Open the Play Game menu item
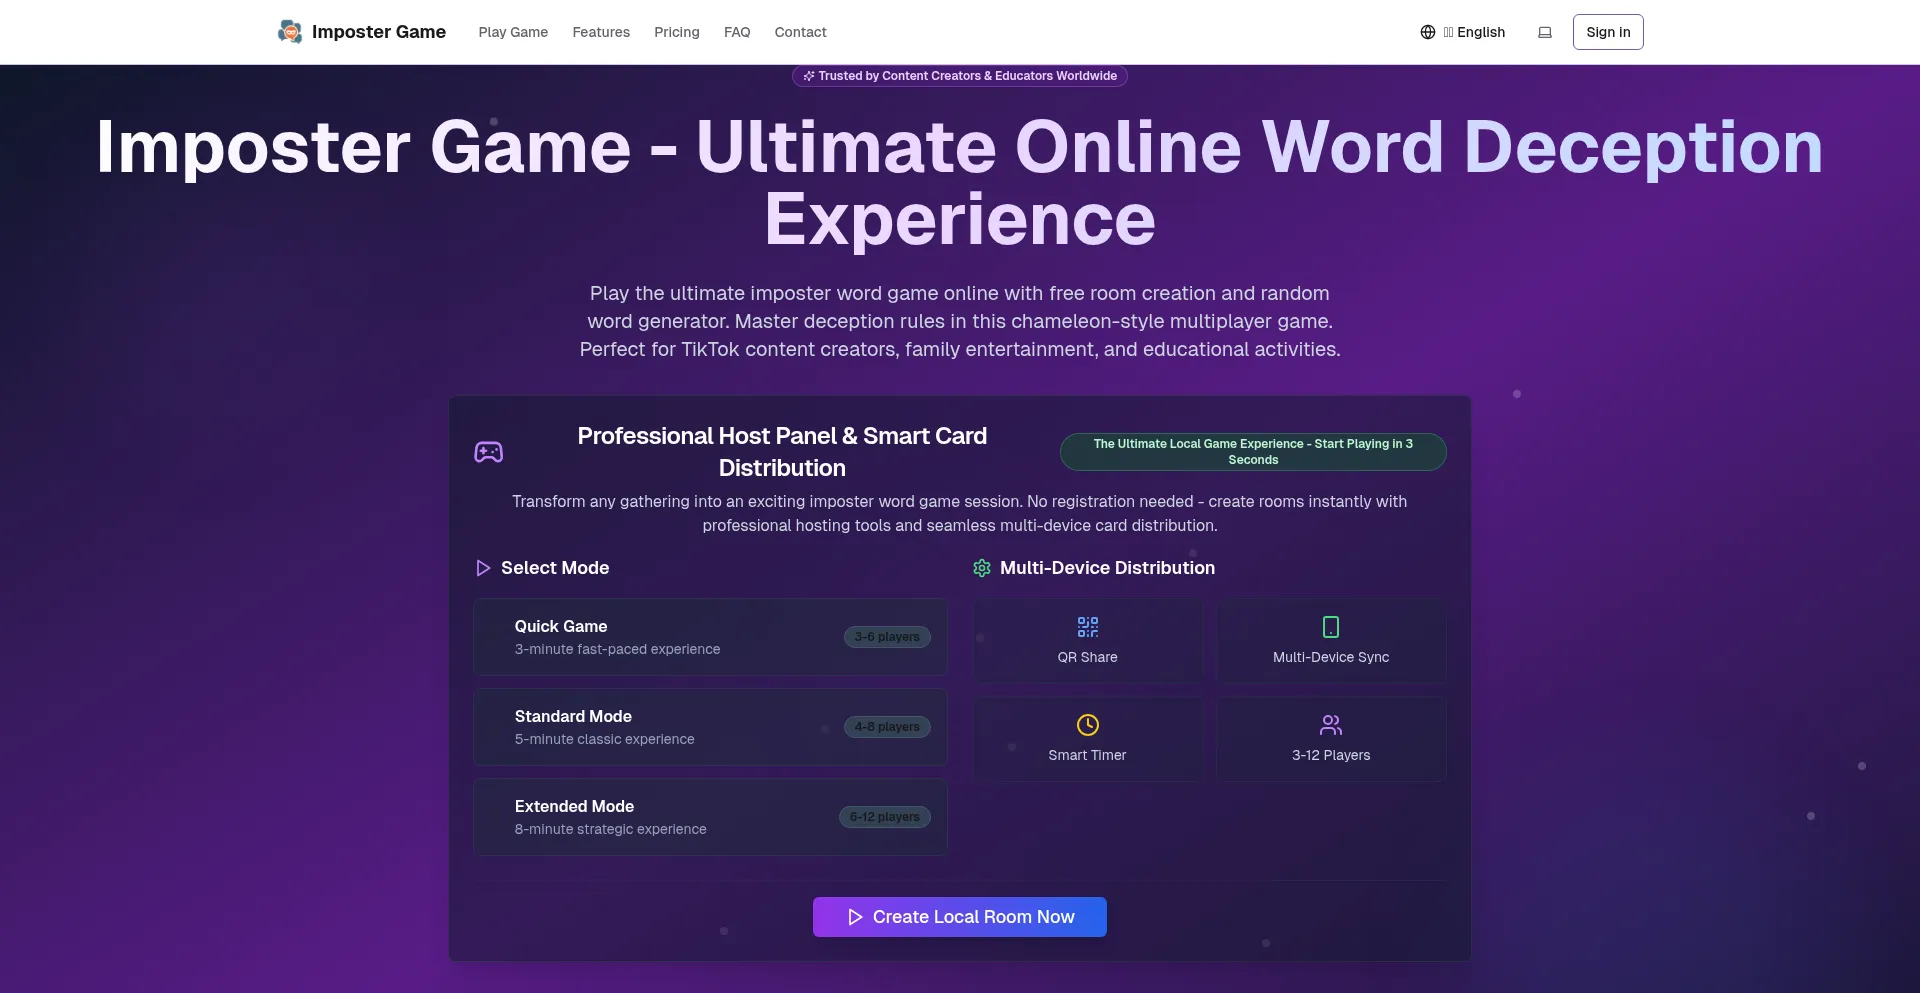 (513, 32)
